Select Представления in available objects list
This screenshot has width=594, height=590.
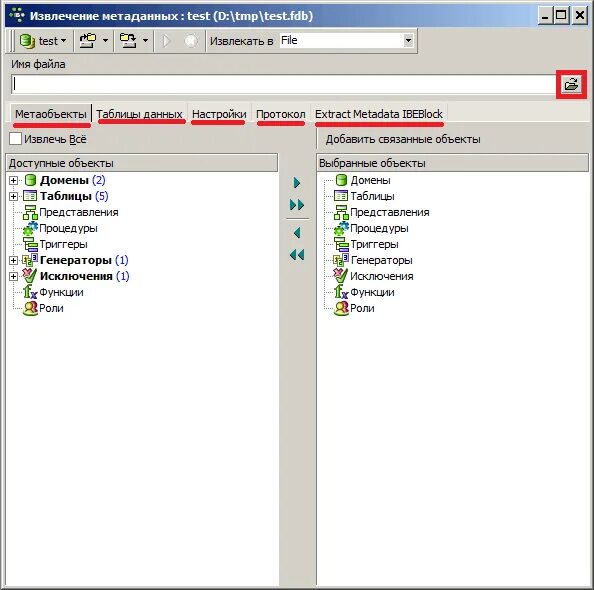point(78,212)
